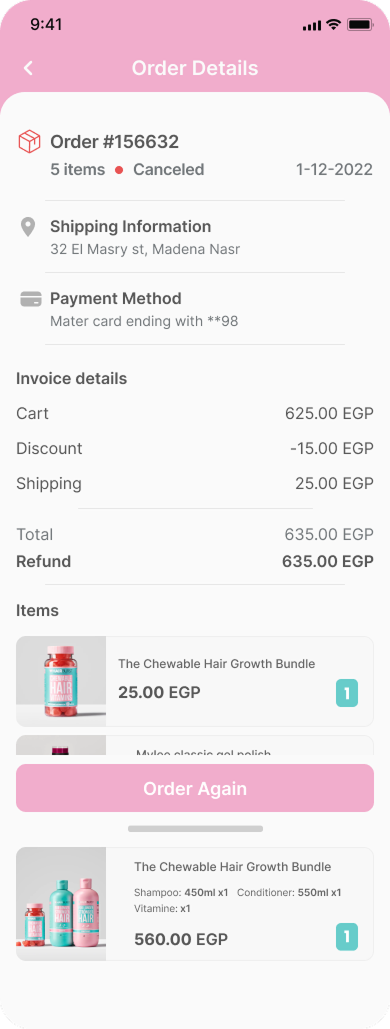
Task: Tap the cellular signal bars icon
Action: 312,26
